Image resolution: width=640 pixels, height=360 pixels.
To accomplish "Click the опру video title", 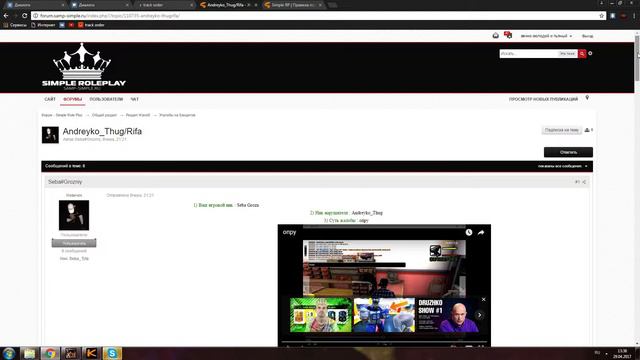I will click(289, 232).
